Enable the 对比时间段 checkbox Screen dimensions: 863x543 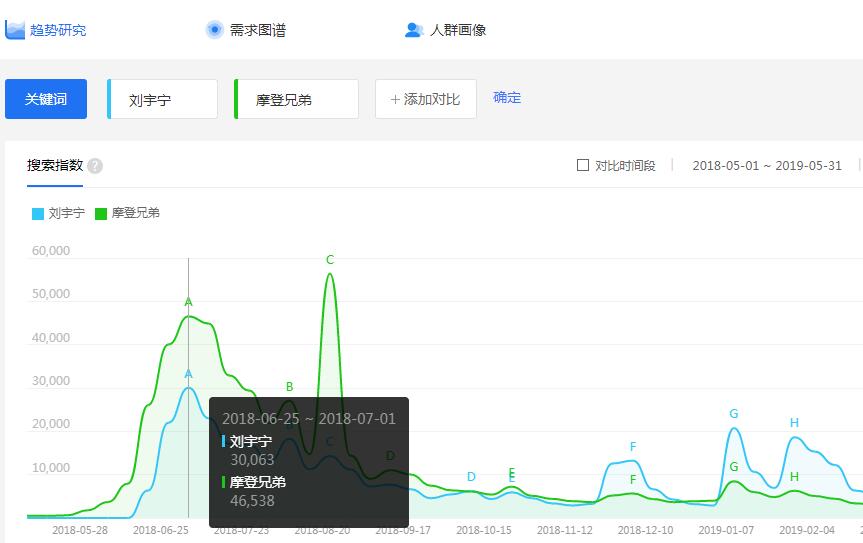583,165
